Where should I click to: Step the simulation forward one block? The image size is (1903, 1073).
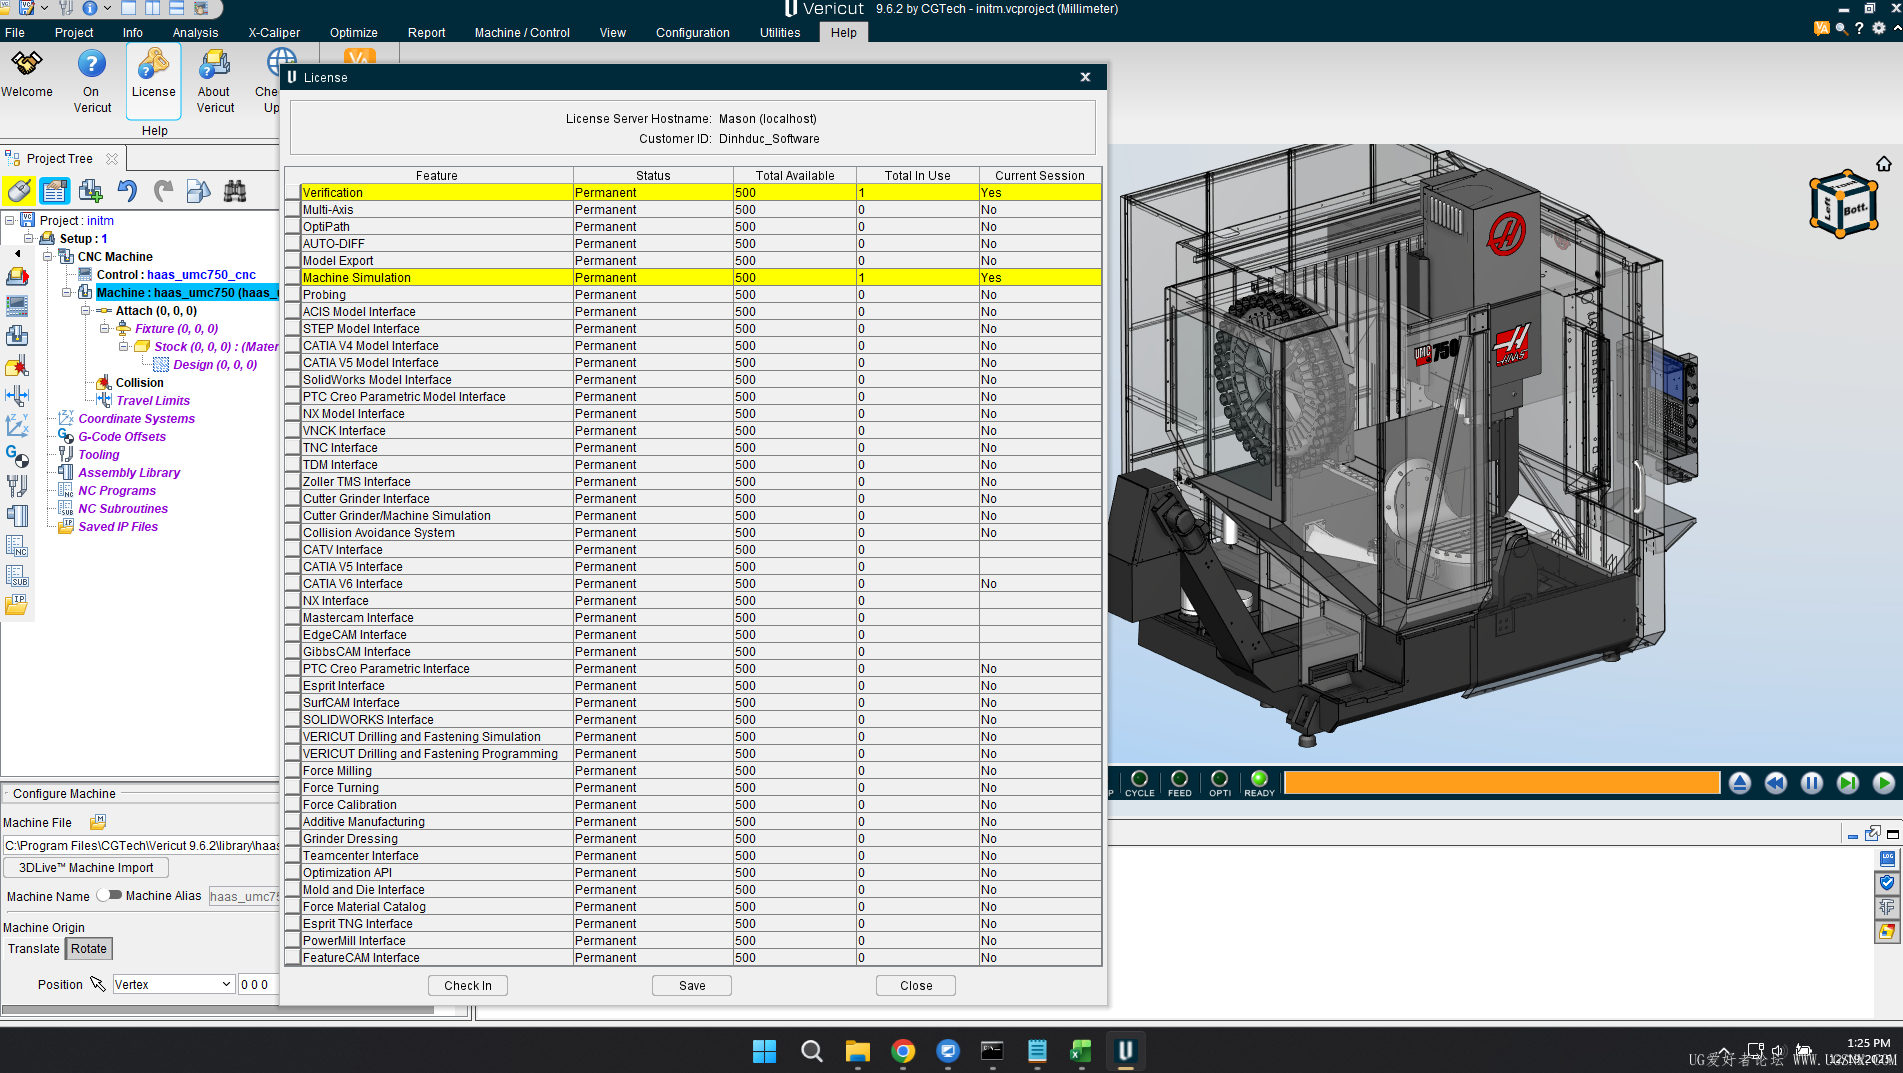[x=1848, y=783]
